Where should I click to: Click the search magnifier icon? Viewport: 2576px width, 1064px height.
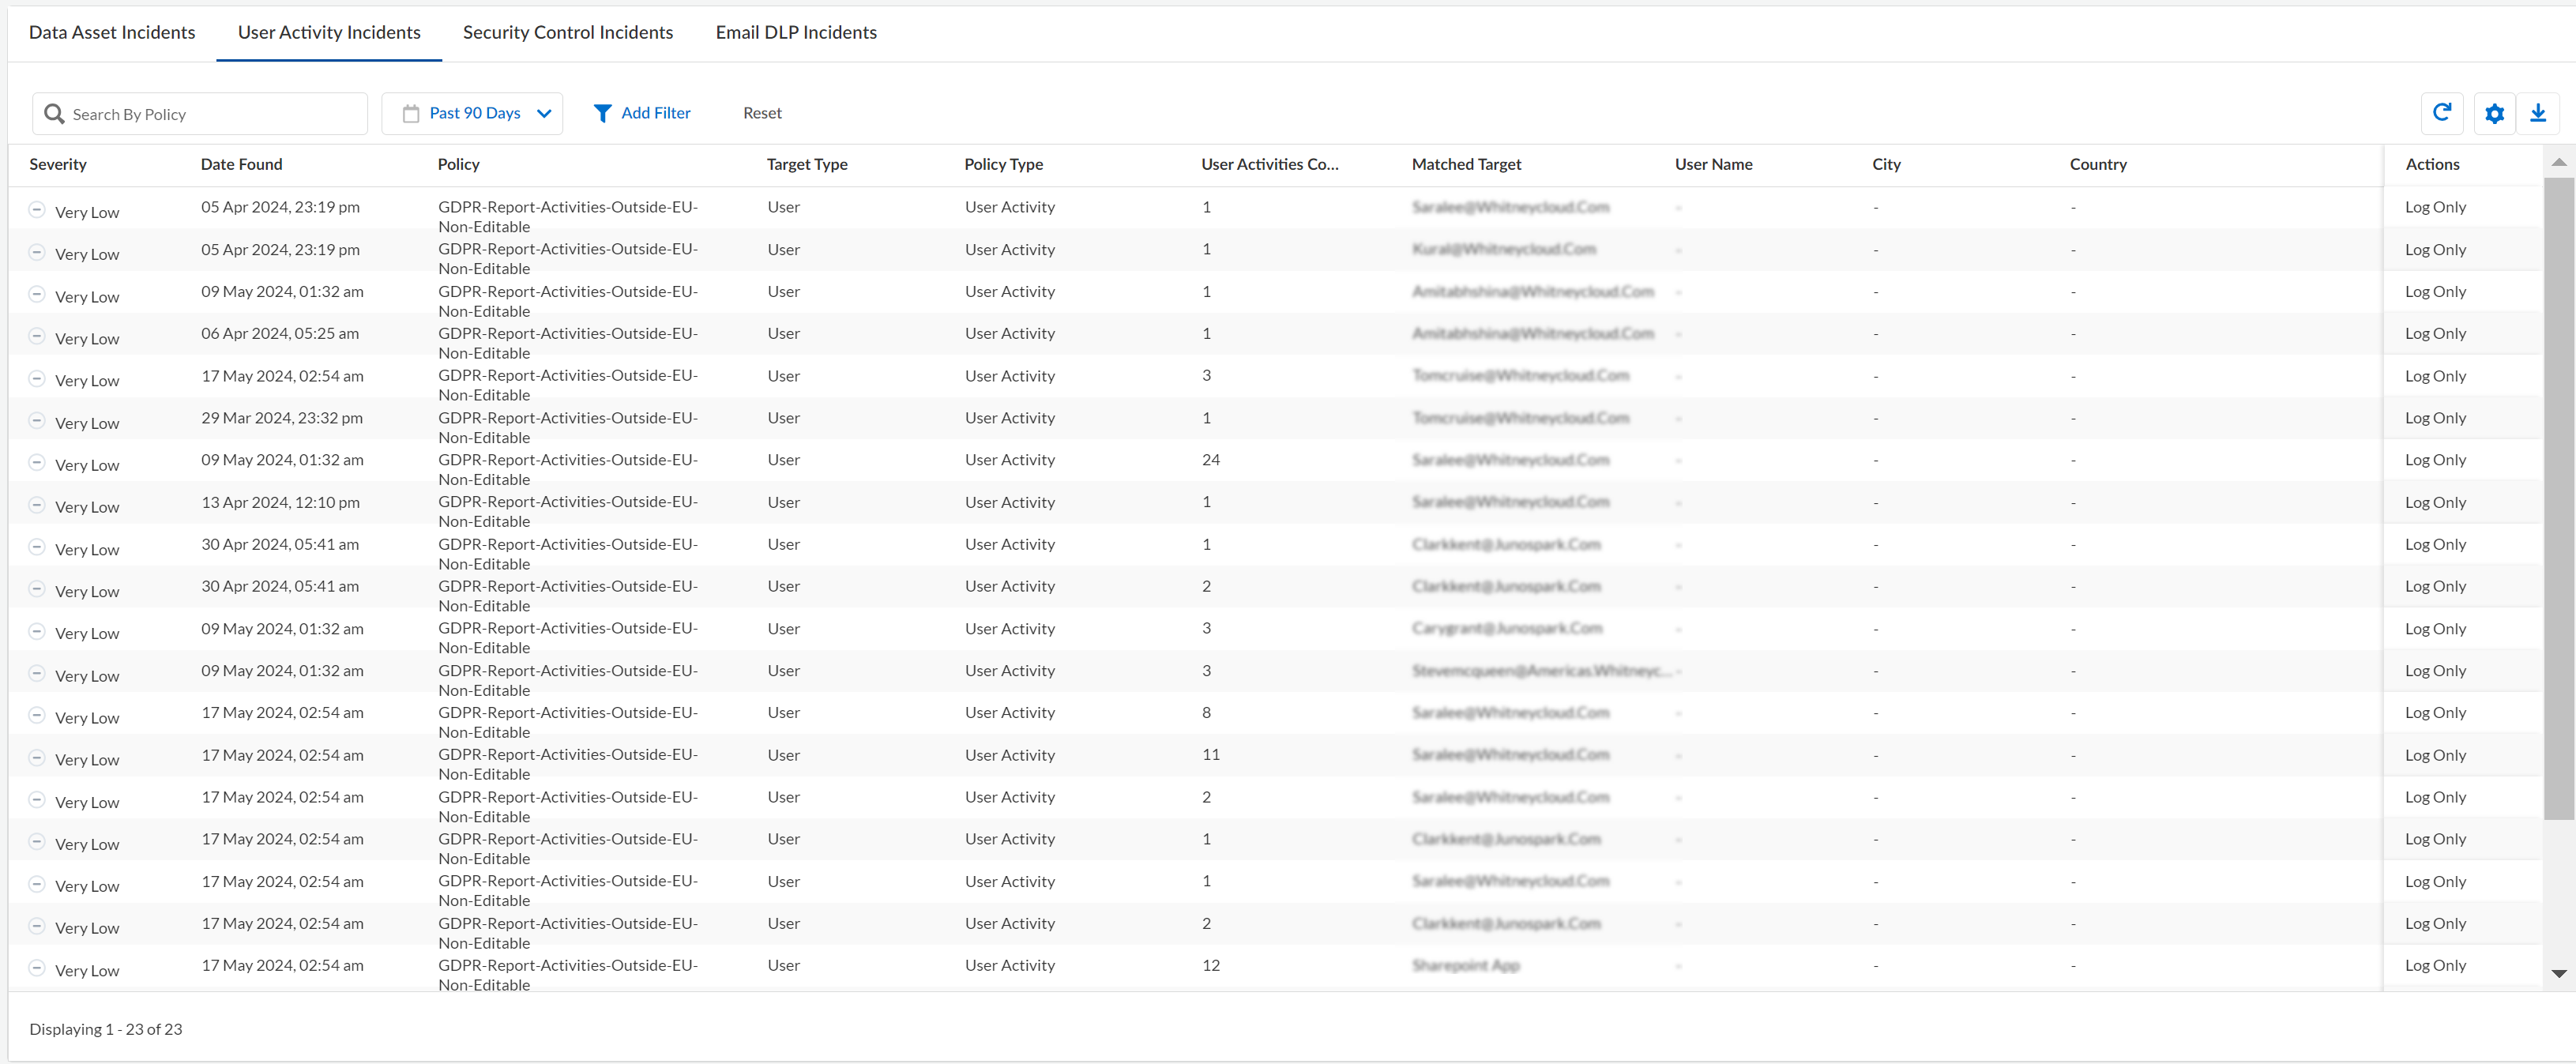[x=54, y=114]
